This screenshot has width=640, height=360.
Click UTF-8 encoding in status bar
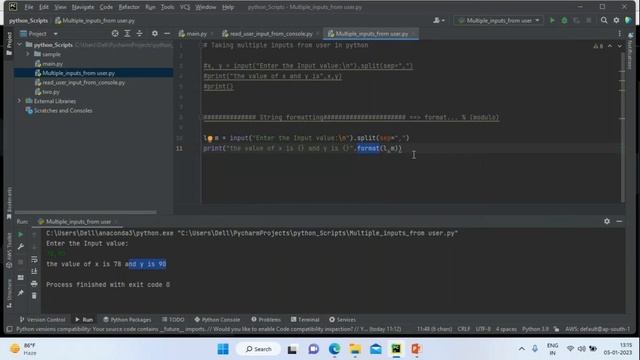483,329
